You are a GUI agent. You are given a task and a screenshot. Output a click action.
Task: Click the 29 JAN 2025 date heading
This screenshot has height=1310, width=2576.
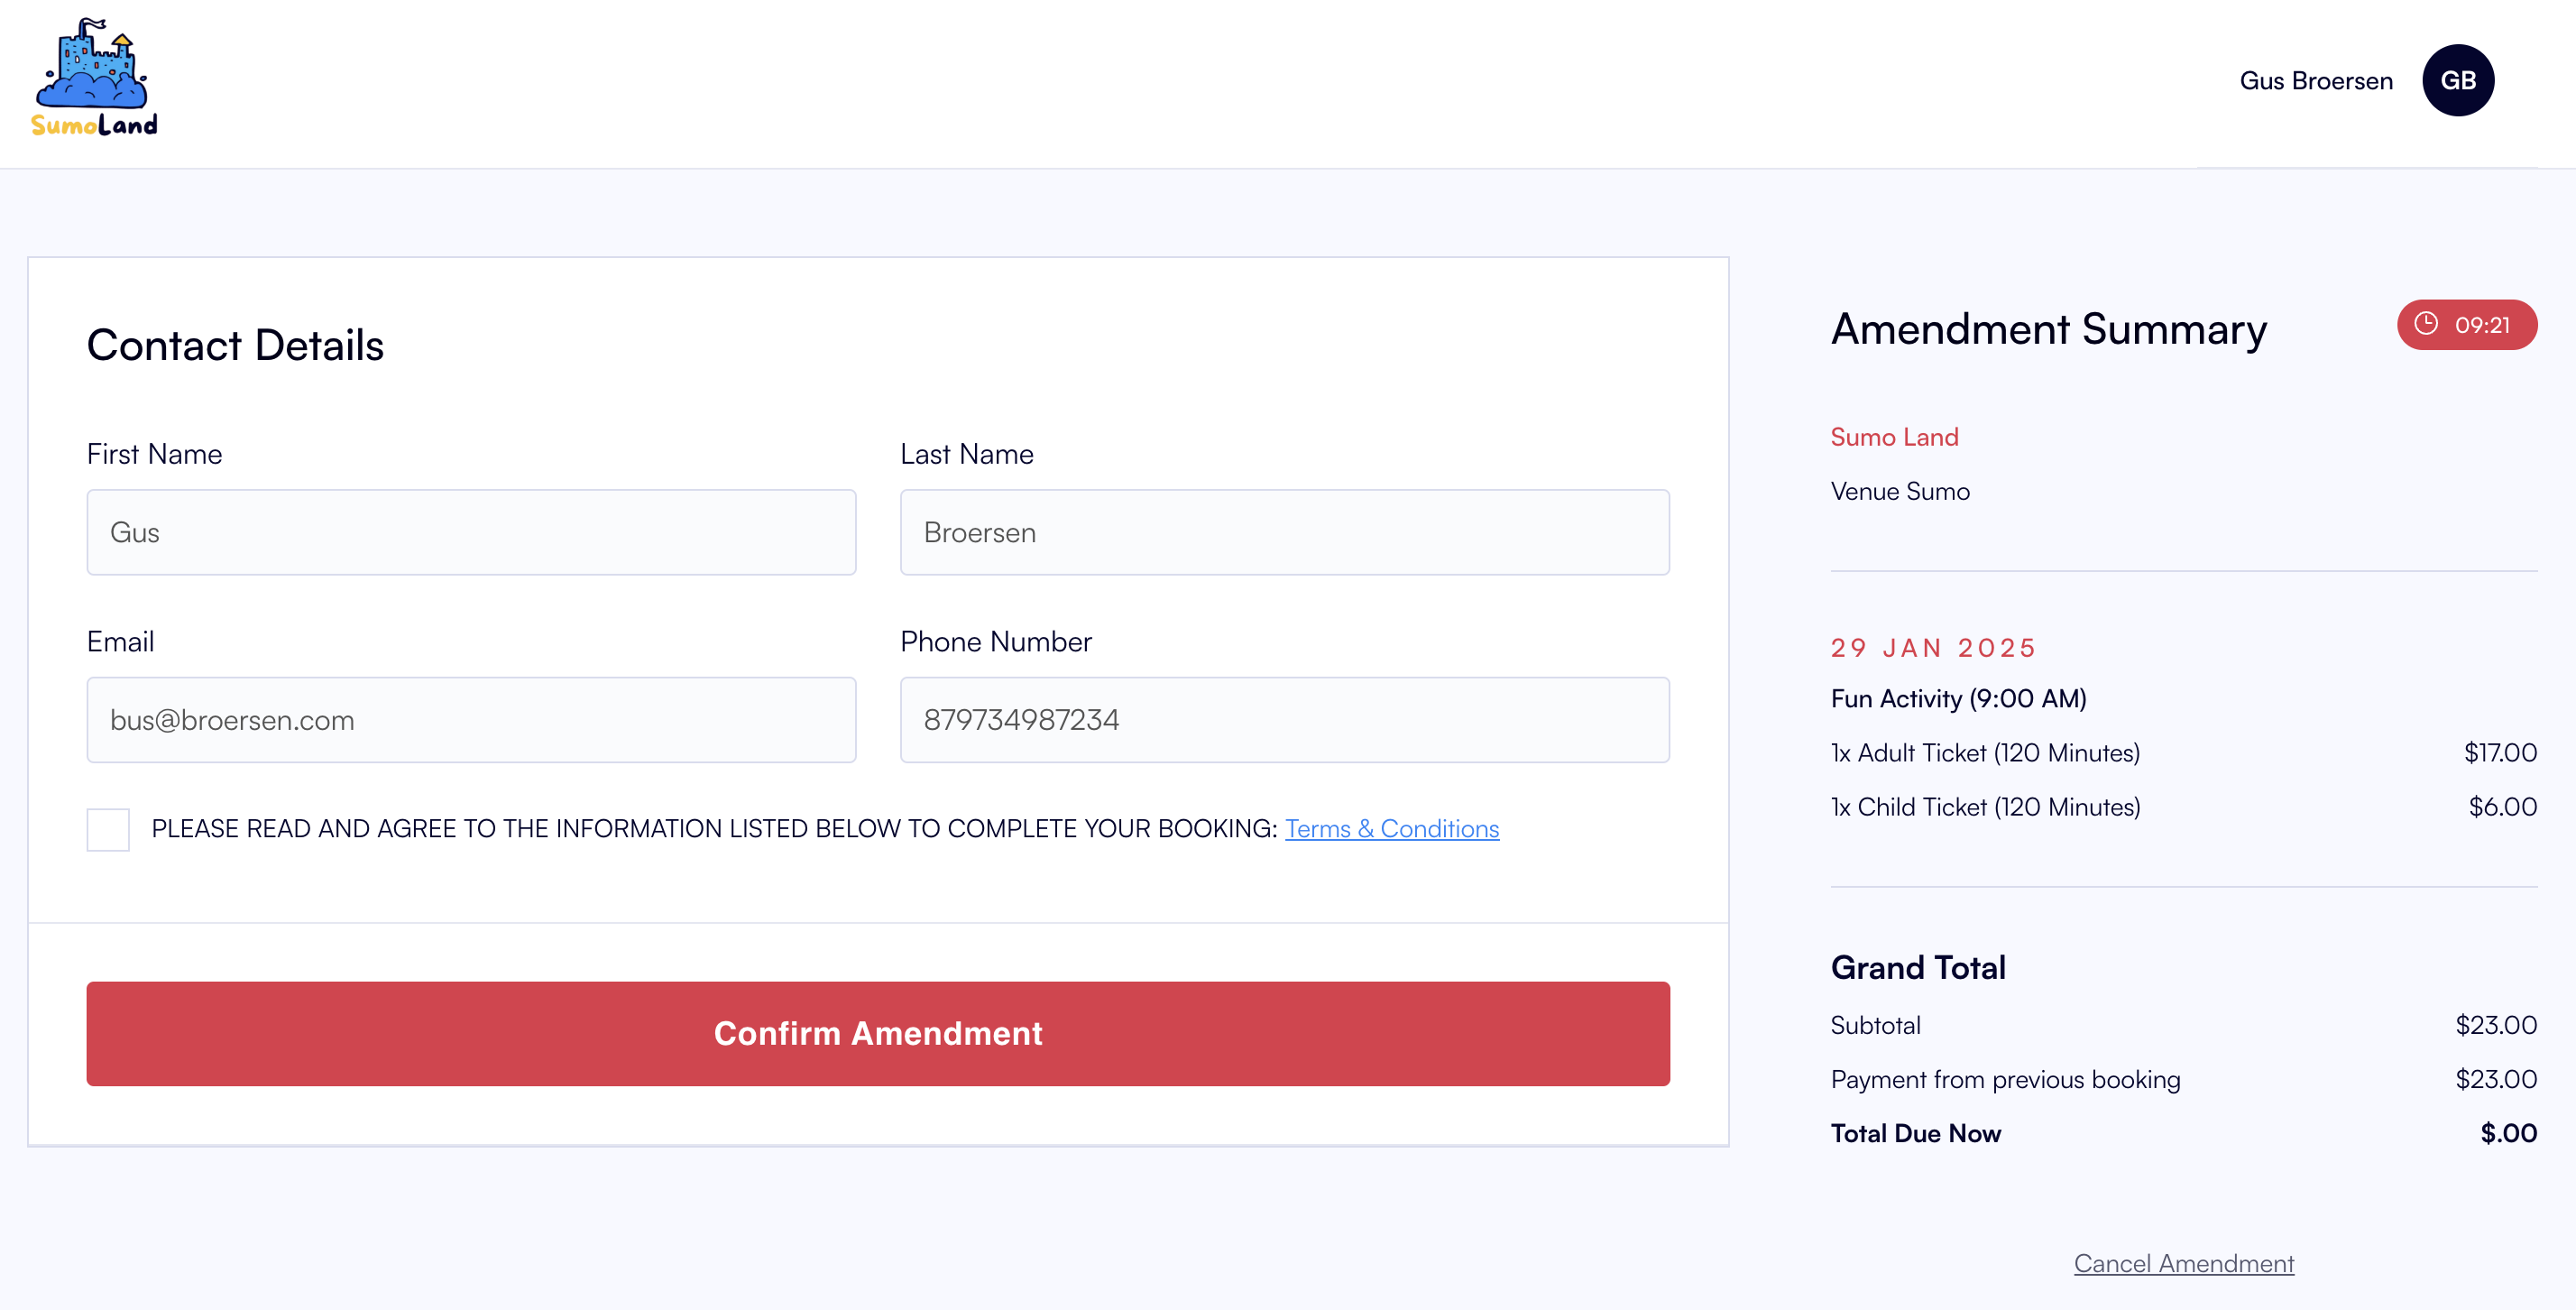(1933, 648)
